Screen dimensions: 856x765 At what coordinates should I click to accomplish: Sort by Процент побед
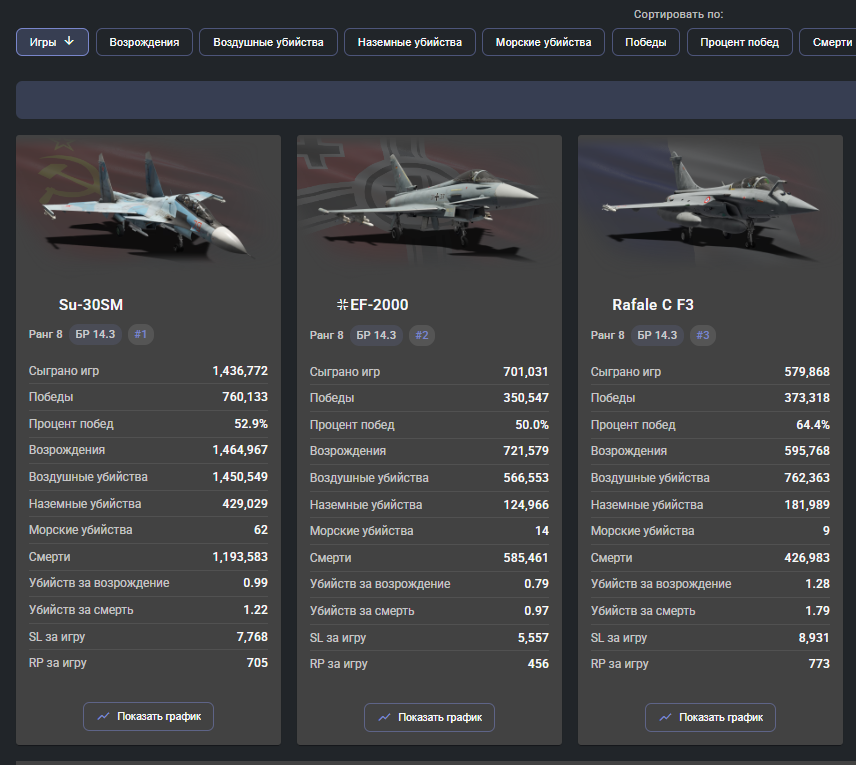pyautogui.click(x=739, y=42)
